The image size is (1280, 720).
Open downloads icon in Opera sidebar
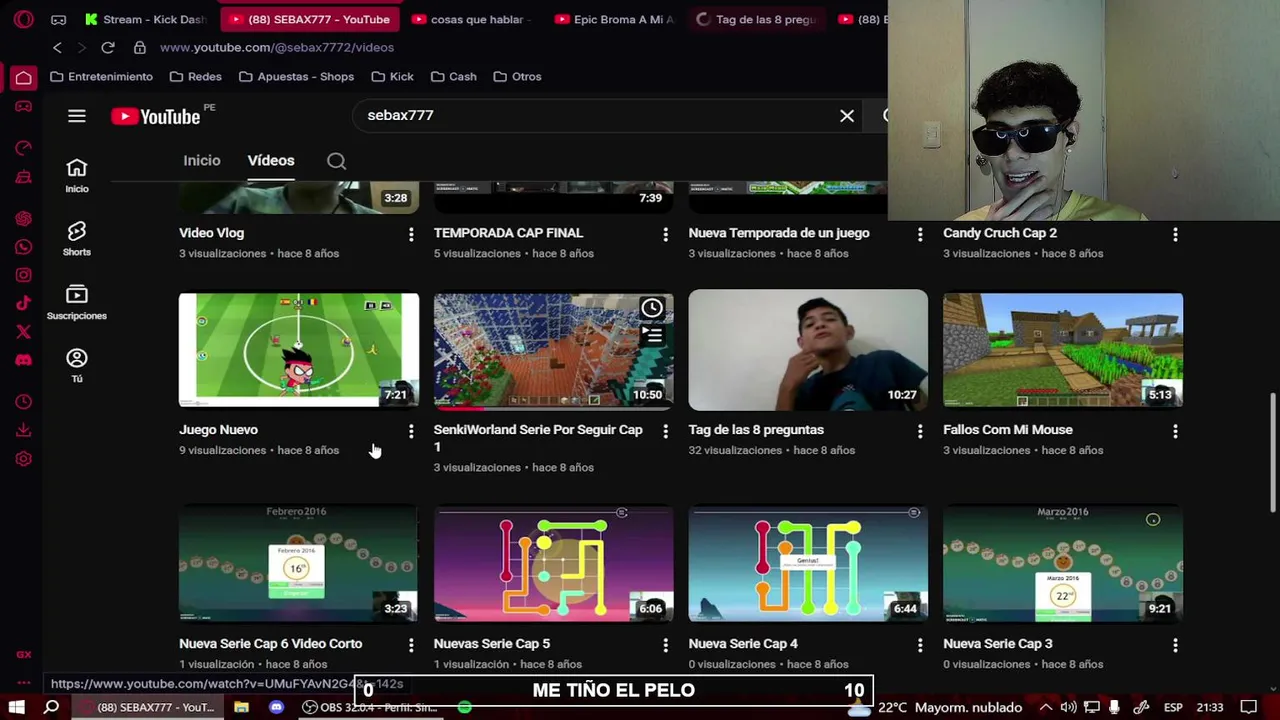[x=23, y=430]
